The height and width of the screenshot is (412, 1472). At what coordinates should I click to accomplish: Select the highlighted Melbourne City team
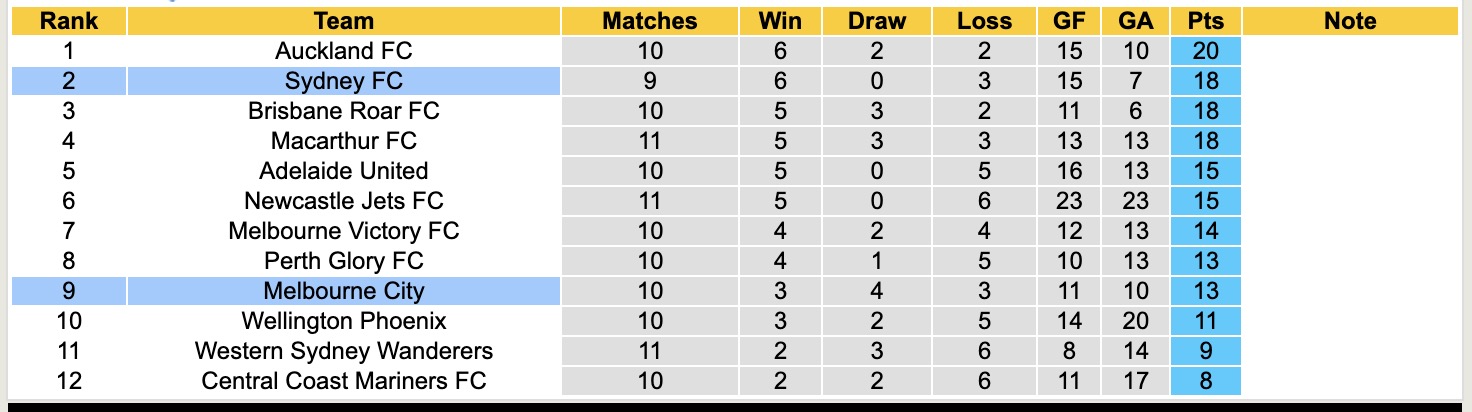[x=343, y=291]
